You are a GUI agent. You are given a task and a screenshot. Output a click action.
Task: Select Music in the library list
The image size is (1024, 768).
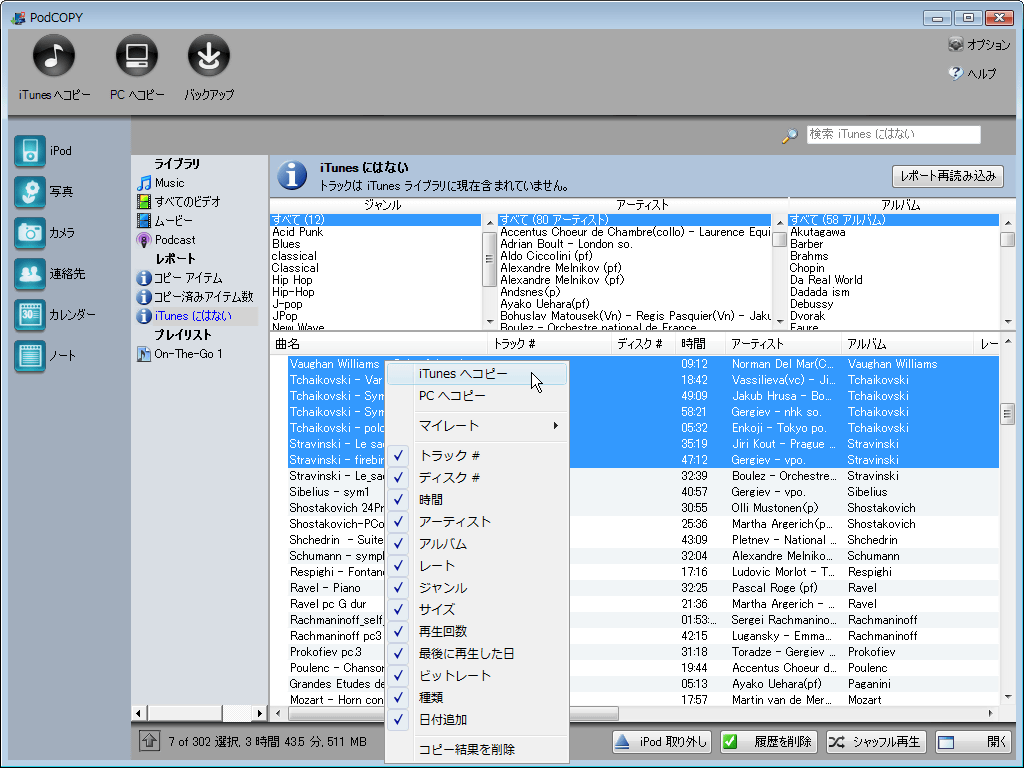pos(169,183)
